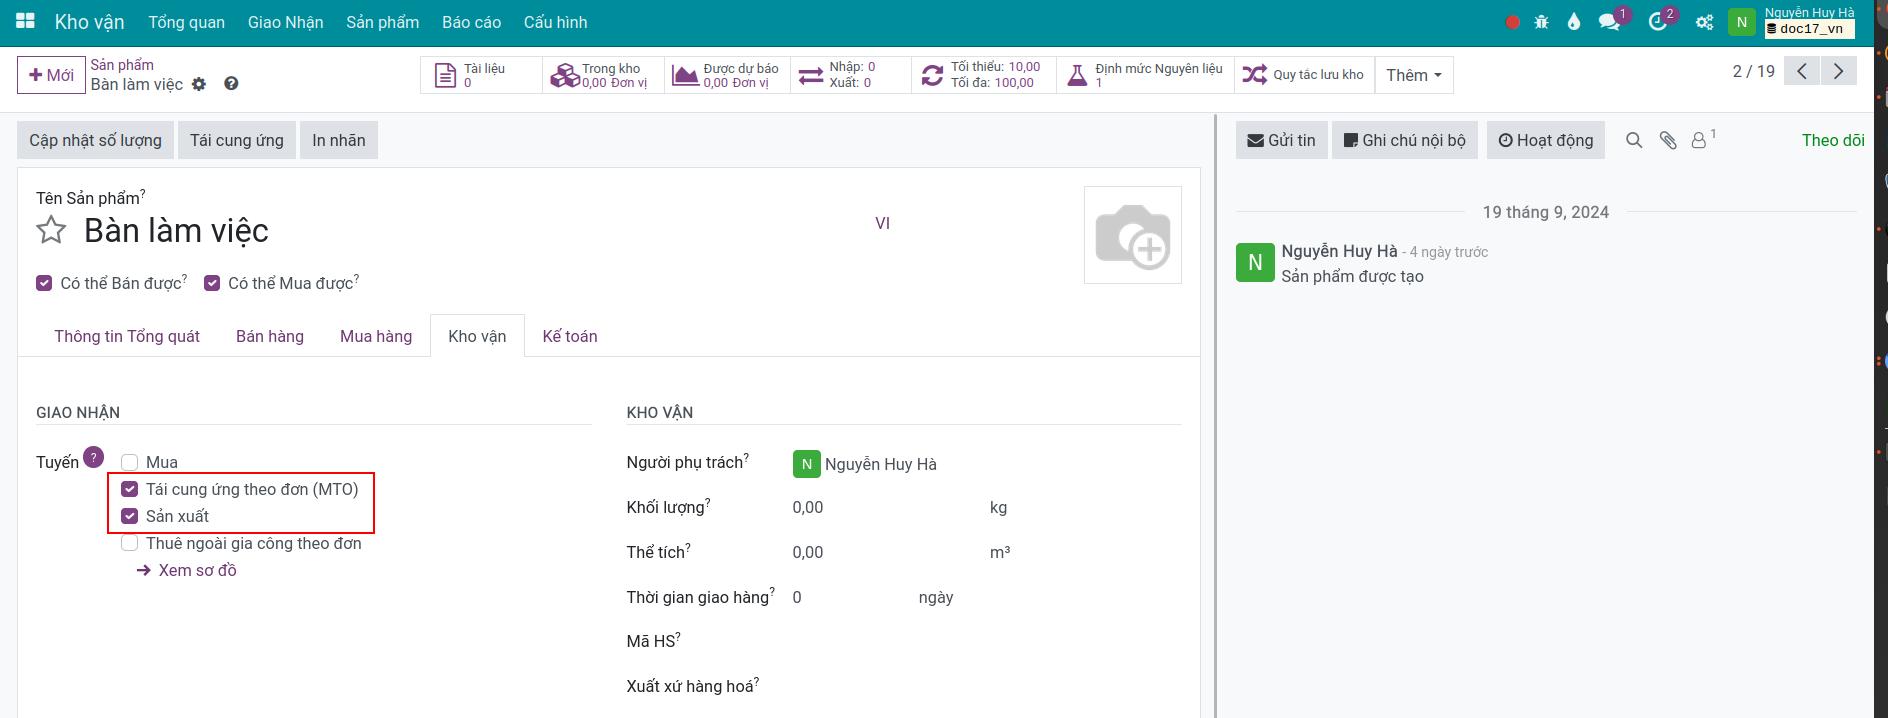
Task: Open the activities clock icon
Action: [1658, 22]
